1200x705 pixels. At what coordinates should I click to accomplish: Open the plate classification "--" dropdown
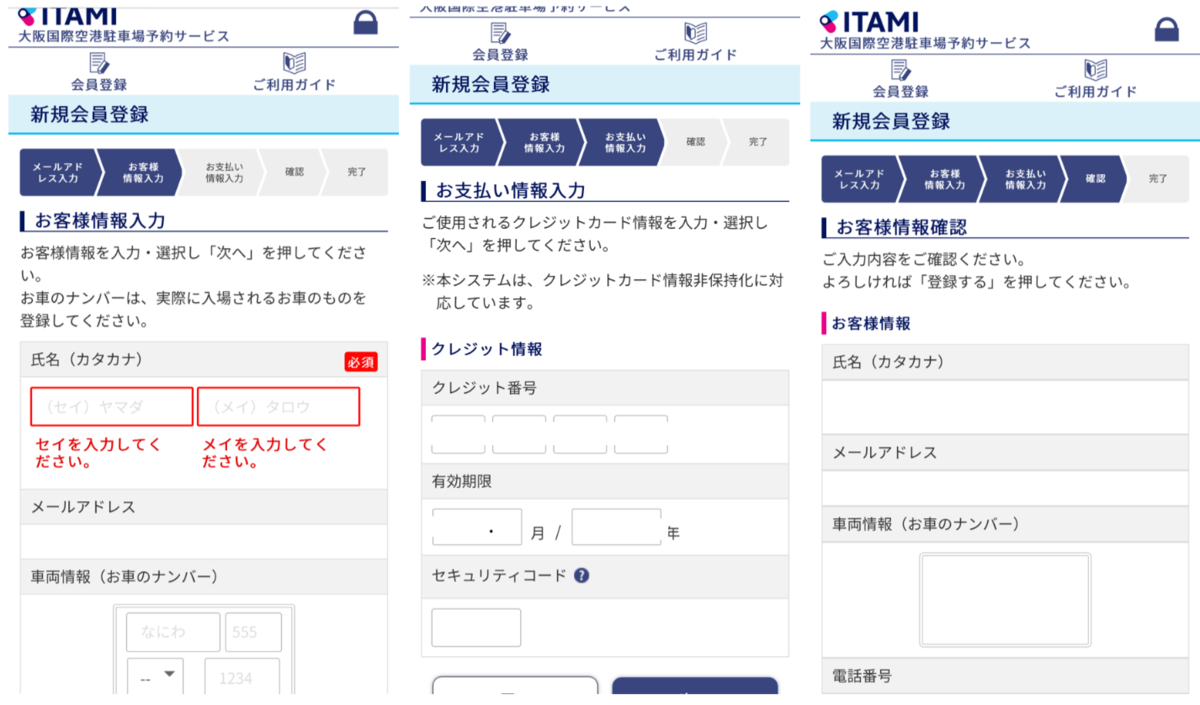155,678
